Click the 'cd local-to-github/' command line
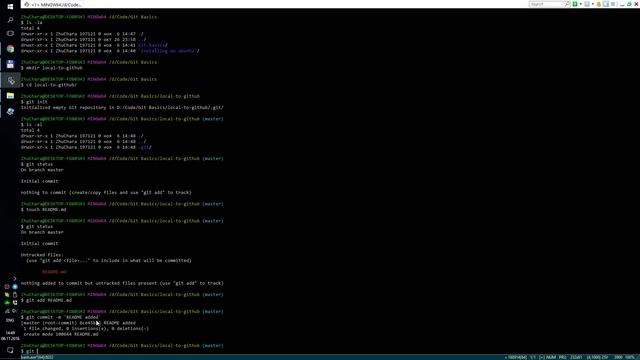The image size is (640, 360). tap(49, 85)
